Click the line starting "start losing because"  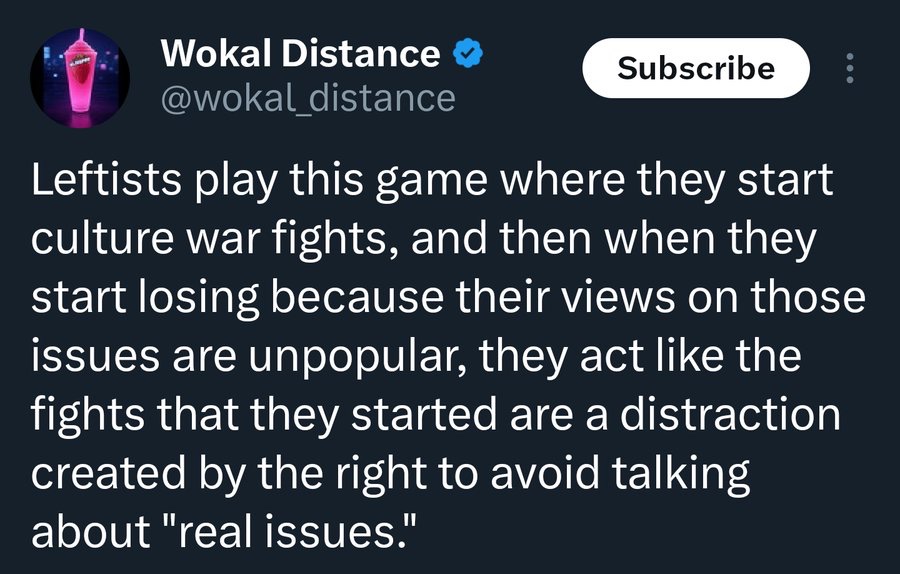click(x=448, y=298)
